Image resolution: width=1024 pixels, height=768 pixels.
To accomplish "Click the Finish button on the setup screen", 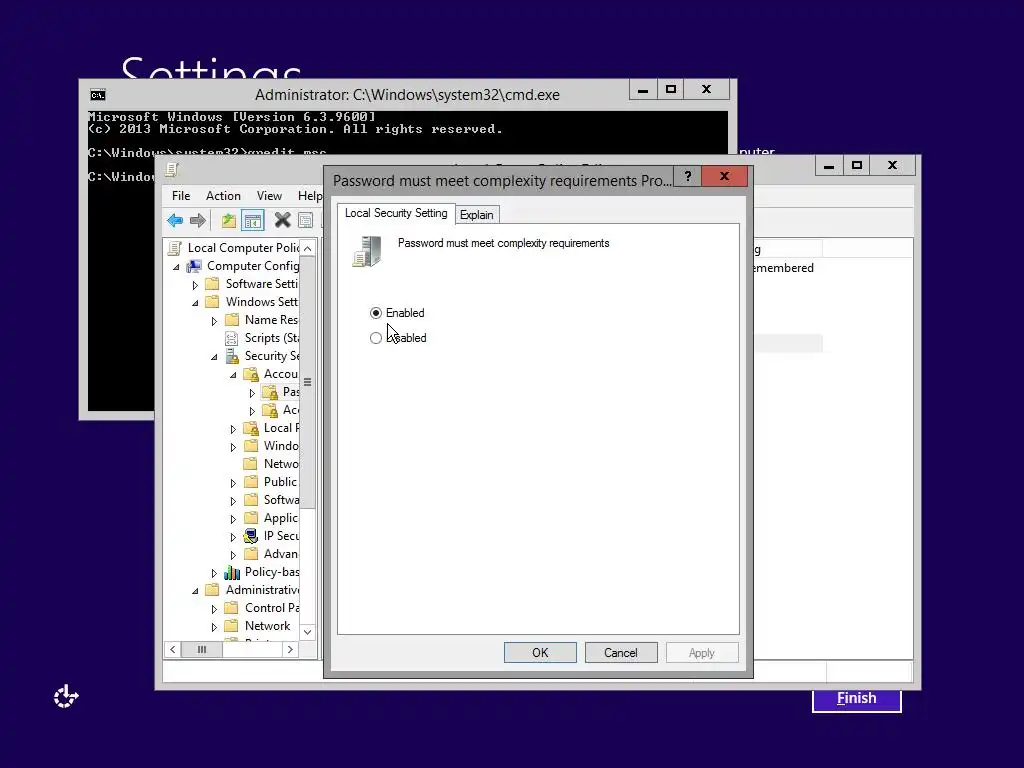I will point(856,699).
